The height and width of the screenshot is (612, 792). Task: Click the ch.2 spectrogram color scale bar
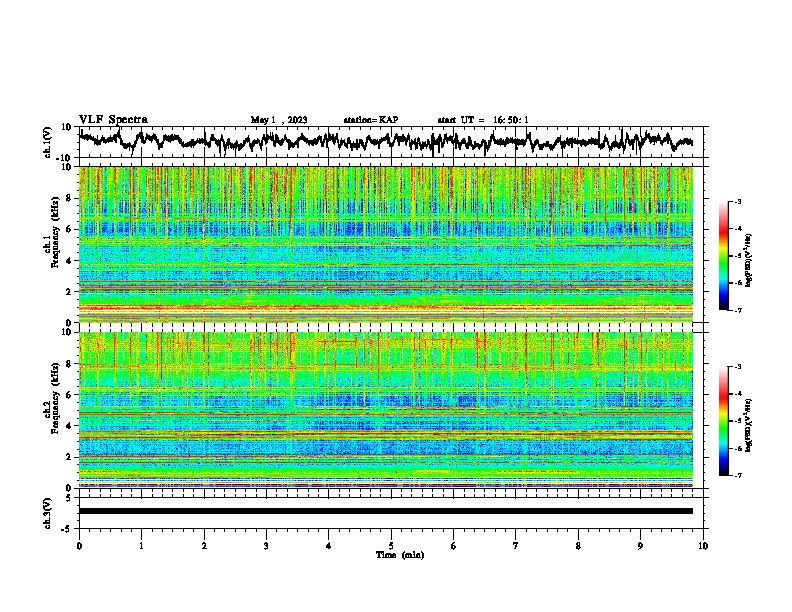(x=723, y=421)
